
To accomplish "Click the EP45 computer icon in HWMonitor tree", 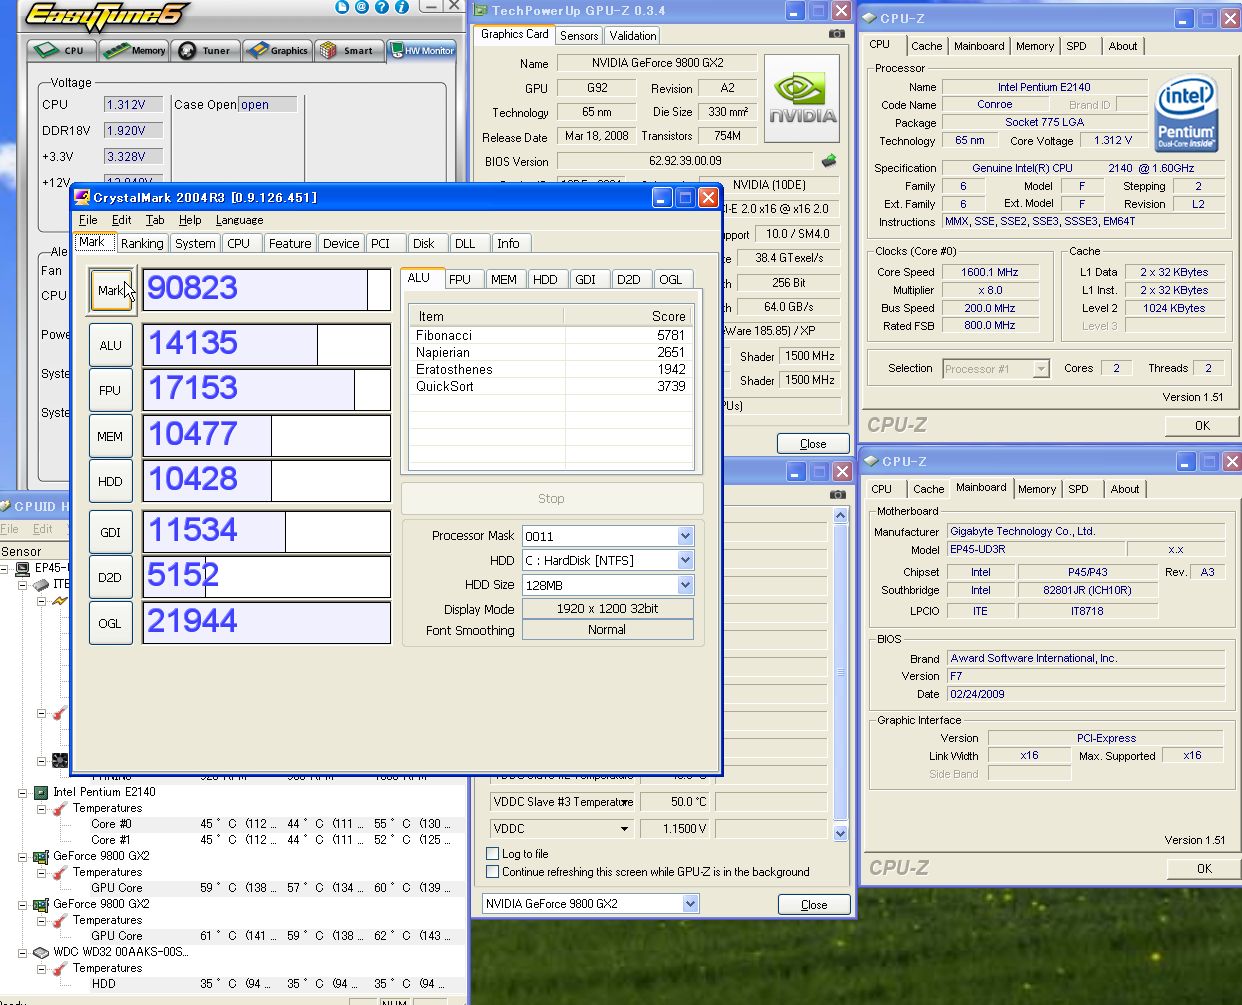I will (x=23, y=568).
